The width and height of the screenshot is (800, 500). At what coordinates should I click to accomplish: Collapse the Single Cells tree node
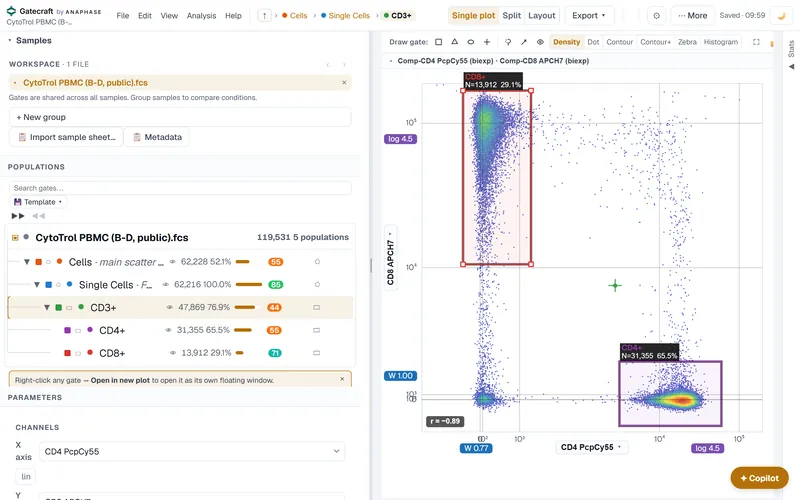tap(37, 284)
